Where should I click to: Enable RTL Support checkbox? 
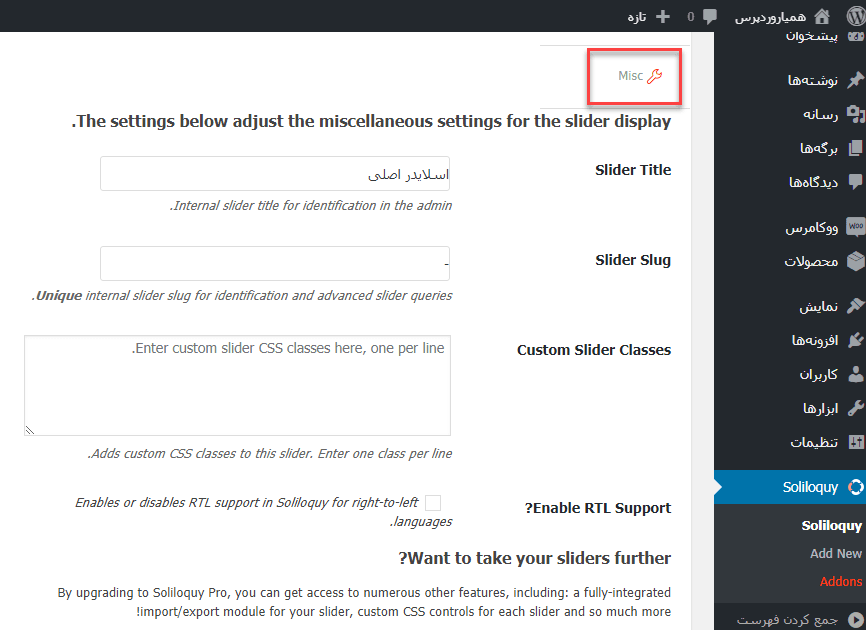tap(433, 503)
